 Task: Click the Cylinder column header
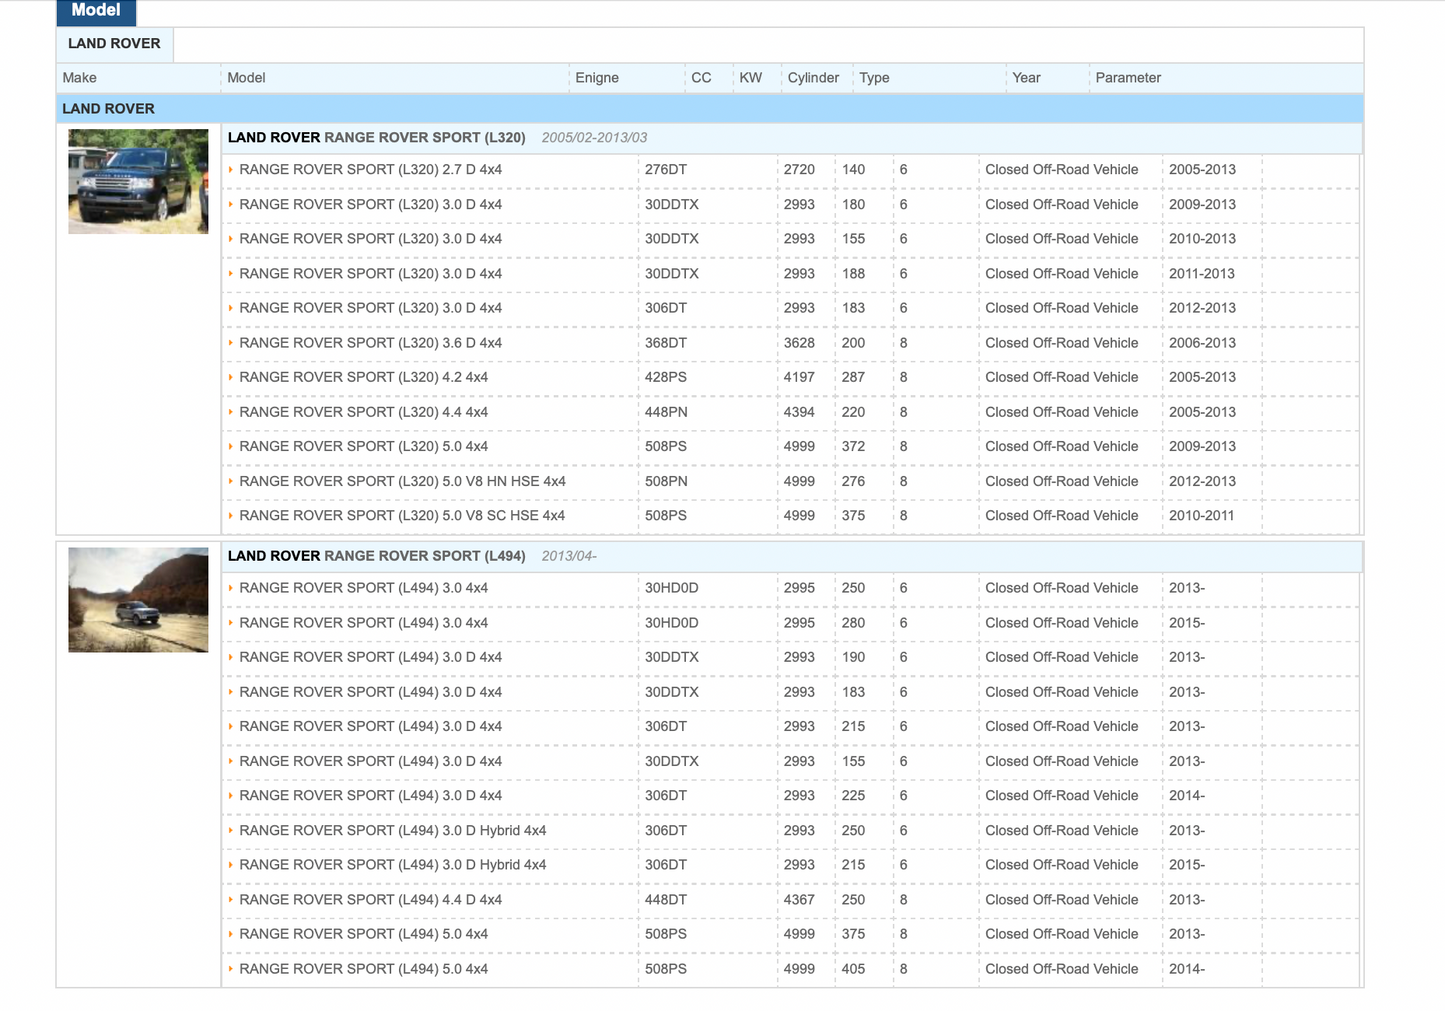pos(813,78)
